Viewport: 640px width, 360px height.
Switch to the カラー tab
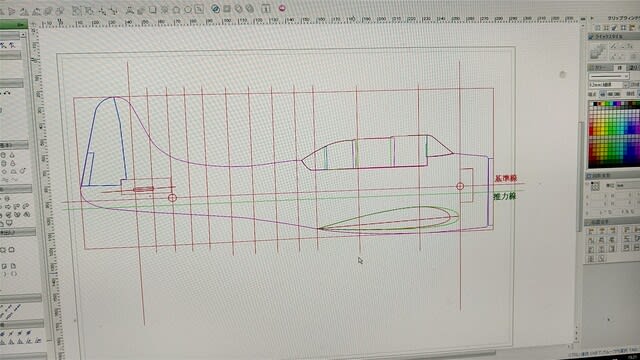coord(601,68)
